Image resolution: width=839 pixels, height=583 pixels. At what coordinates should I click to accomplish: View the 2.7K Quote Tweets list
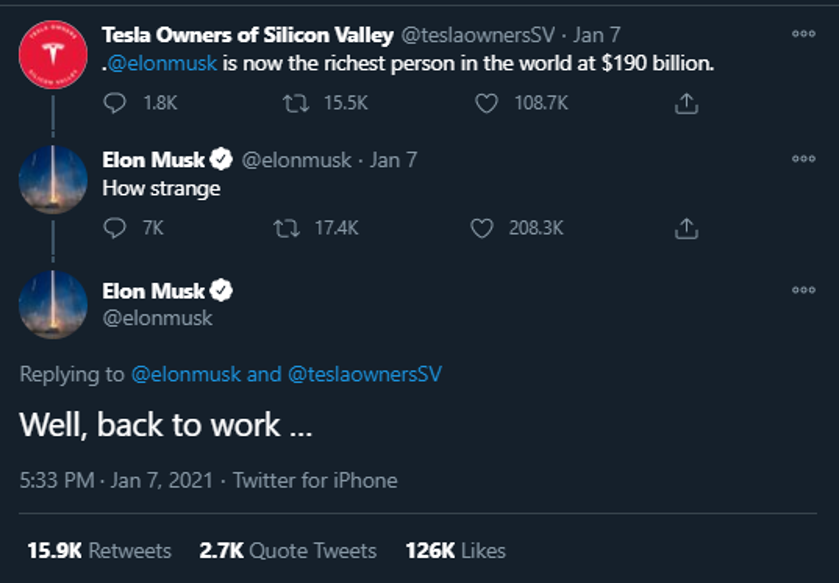(288, 551)
